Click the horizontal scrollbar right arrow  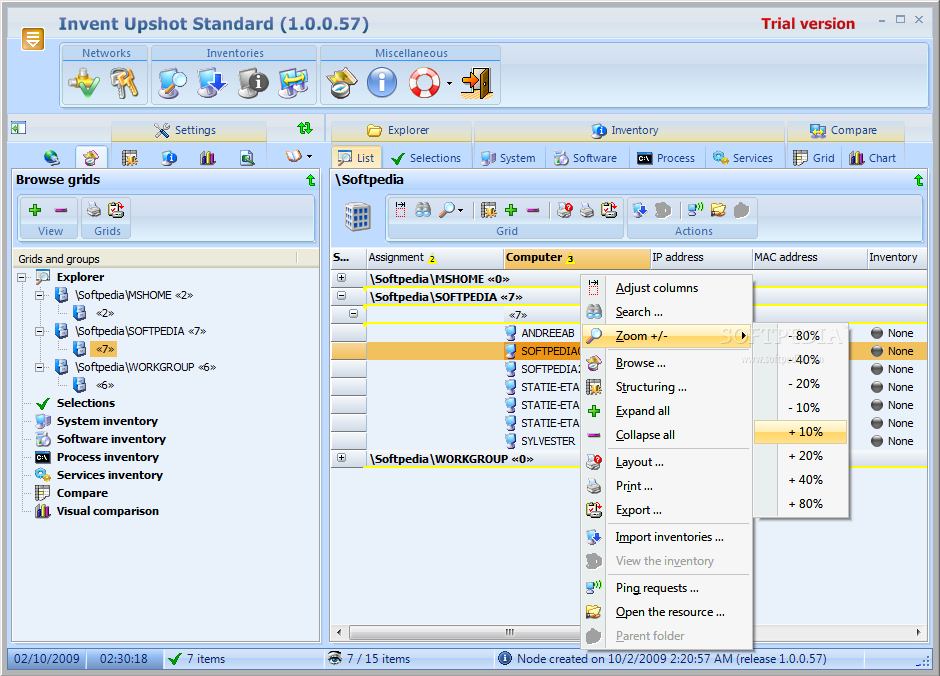918,632
